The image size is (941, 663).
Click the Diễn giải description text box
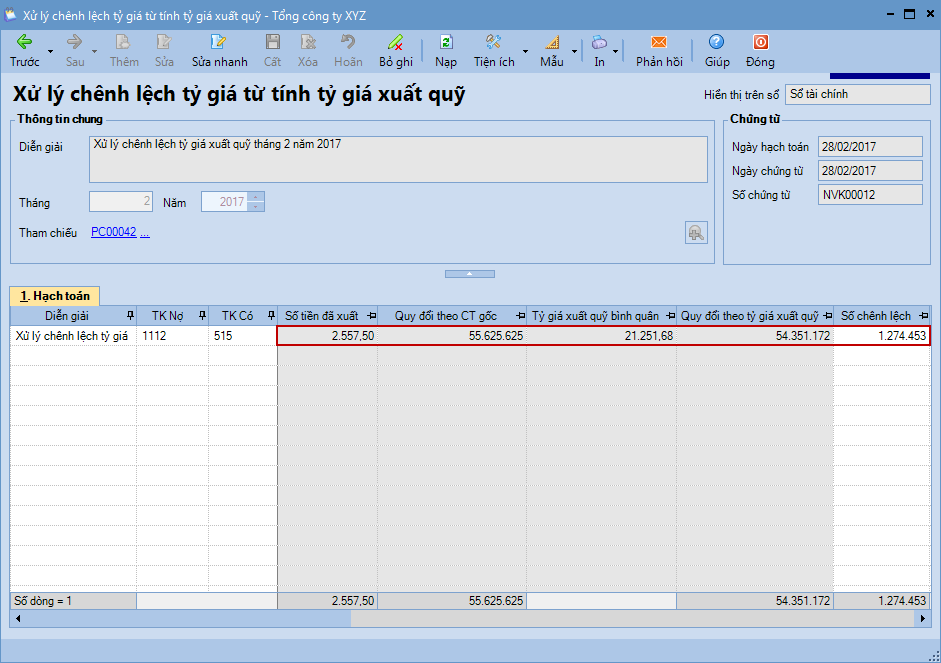(398, 160)
